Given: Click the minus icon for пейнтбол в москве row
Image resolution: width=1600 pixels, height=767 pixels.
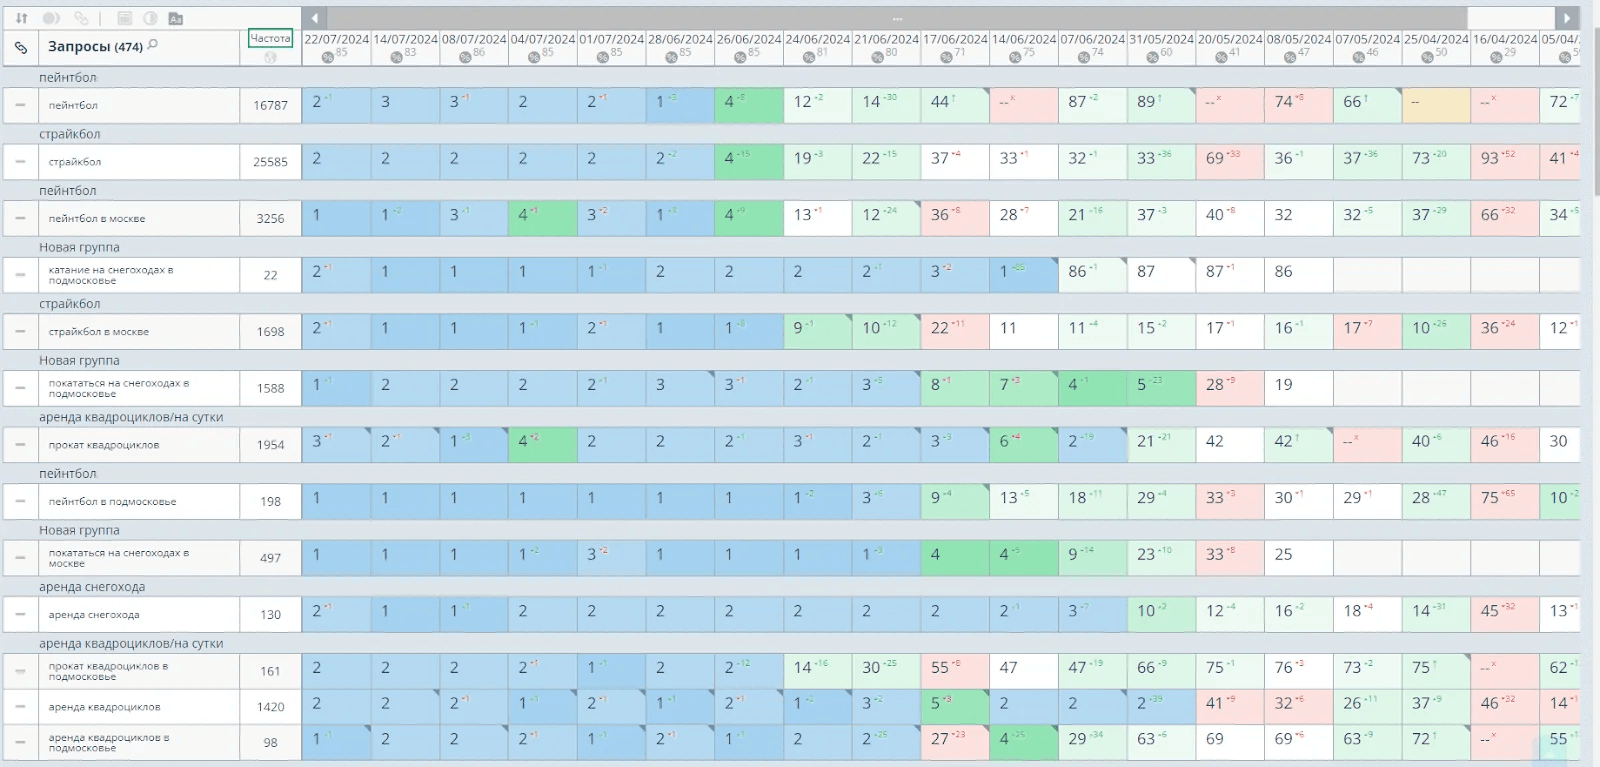Looking at the screenshot, I should 20,218.
